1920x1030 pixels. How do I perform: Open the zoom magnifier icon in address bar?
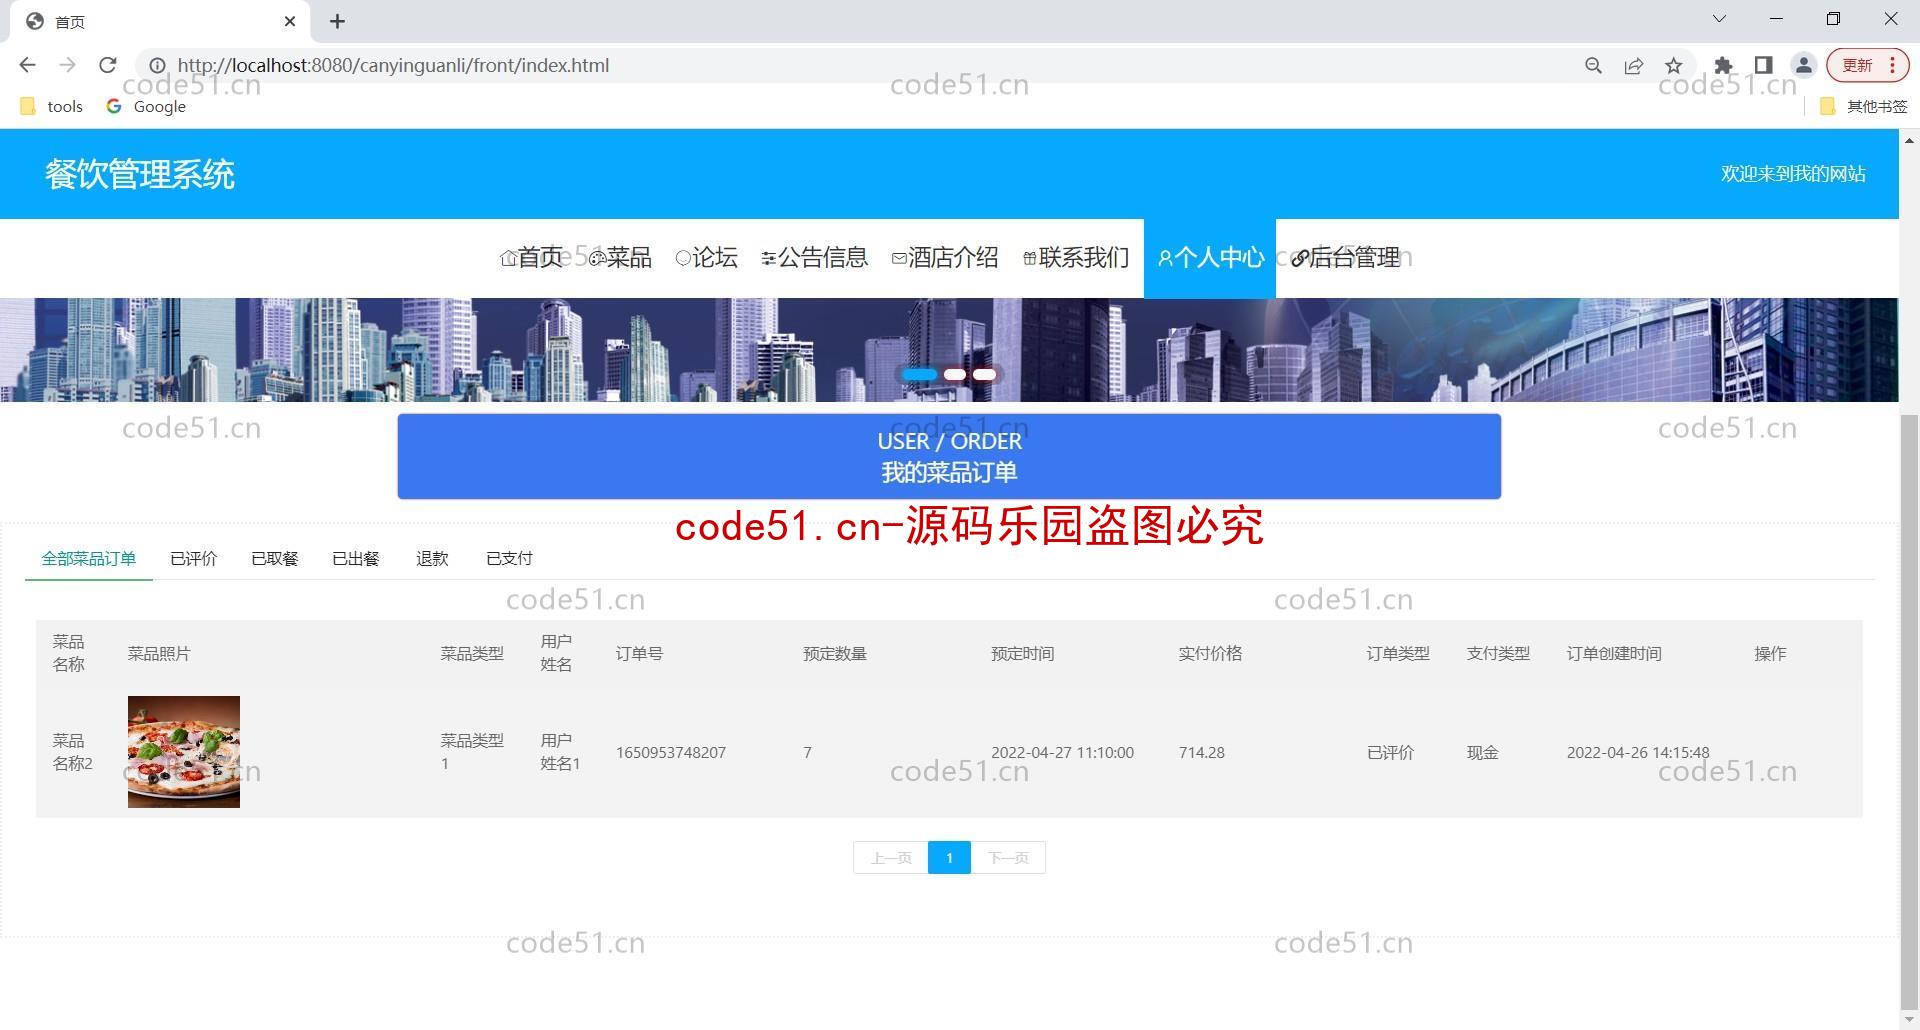[1593, 65]
